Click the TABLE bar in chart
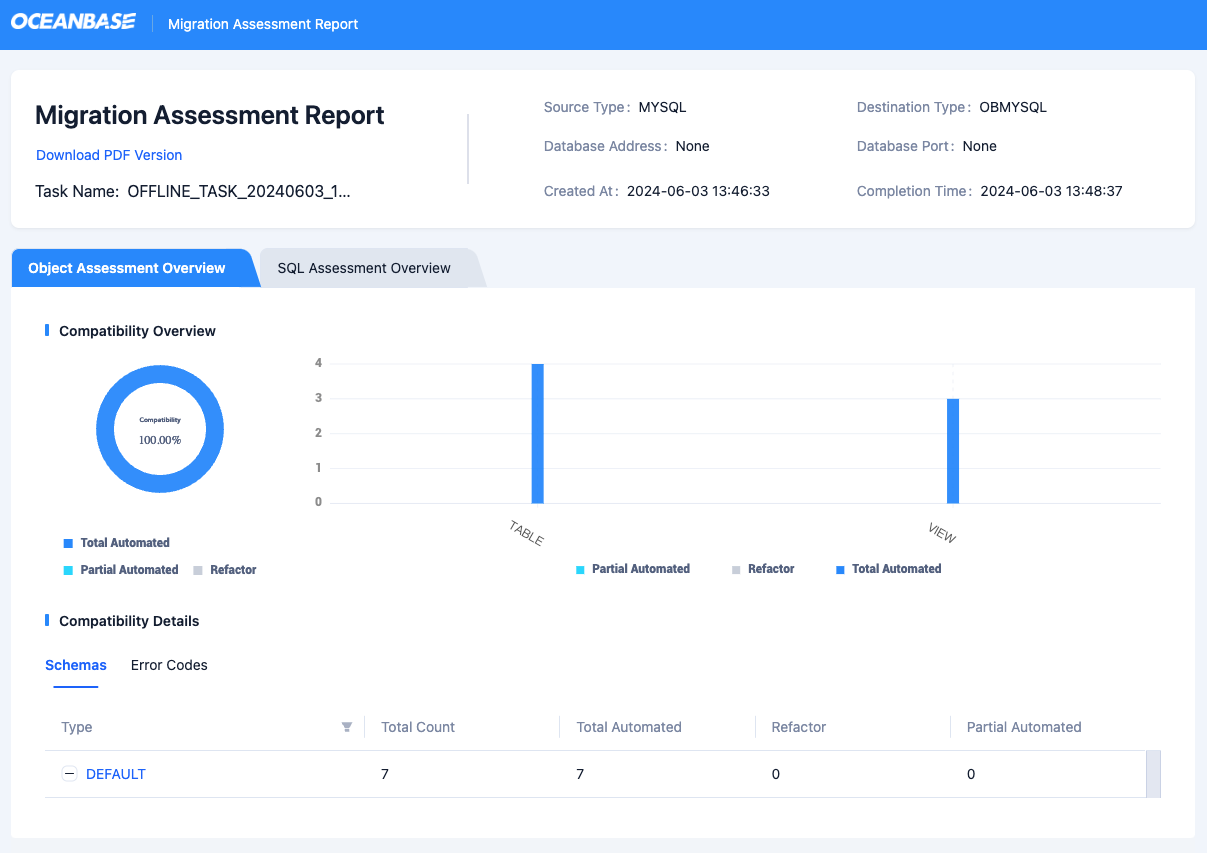1207x853 pixels. point(537,434)
